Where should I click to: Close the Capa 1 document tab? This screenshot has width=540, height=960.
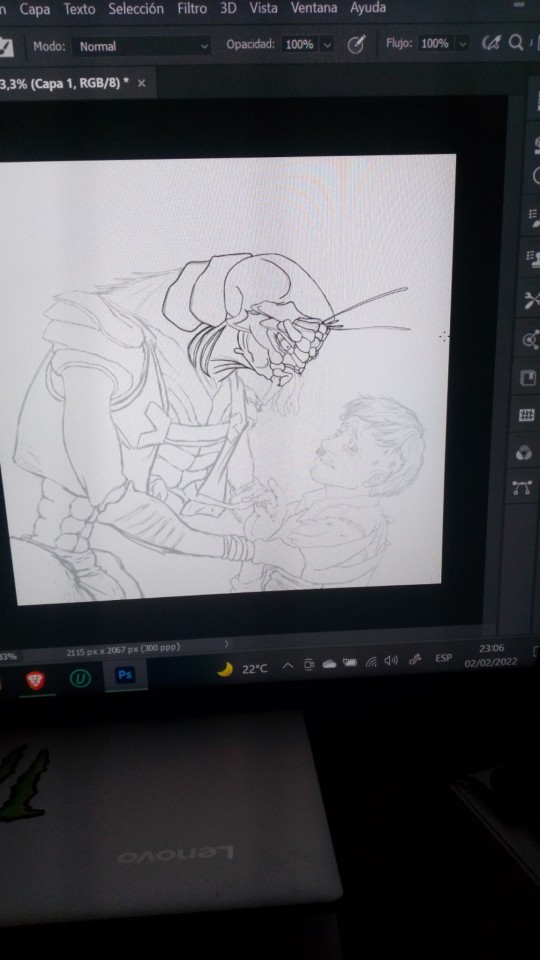coord(141,83)
